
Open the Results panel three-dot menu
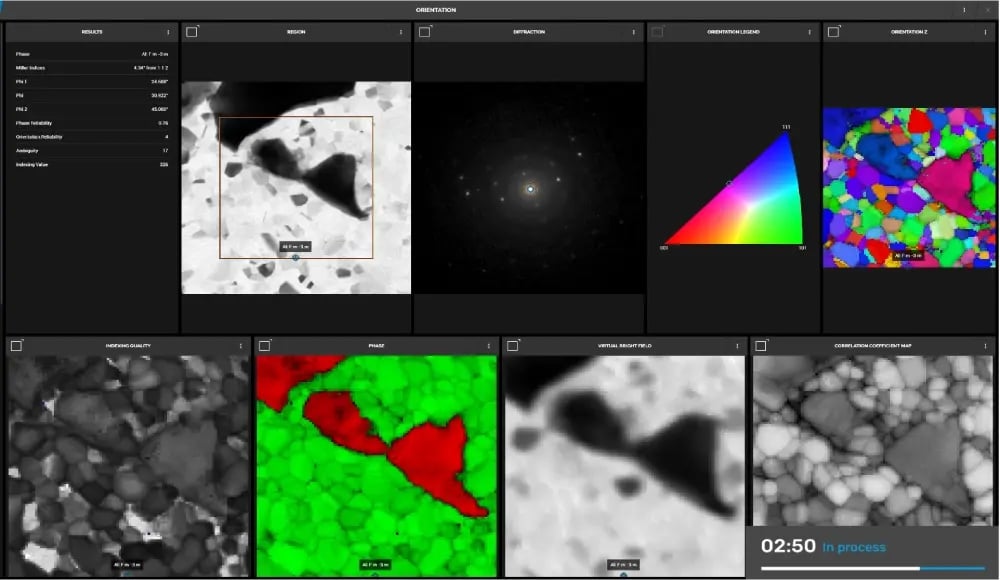click(168, 32)
